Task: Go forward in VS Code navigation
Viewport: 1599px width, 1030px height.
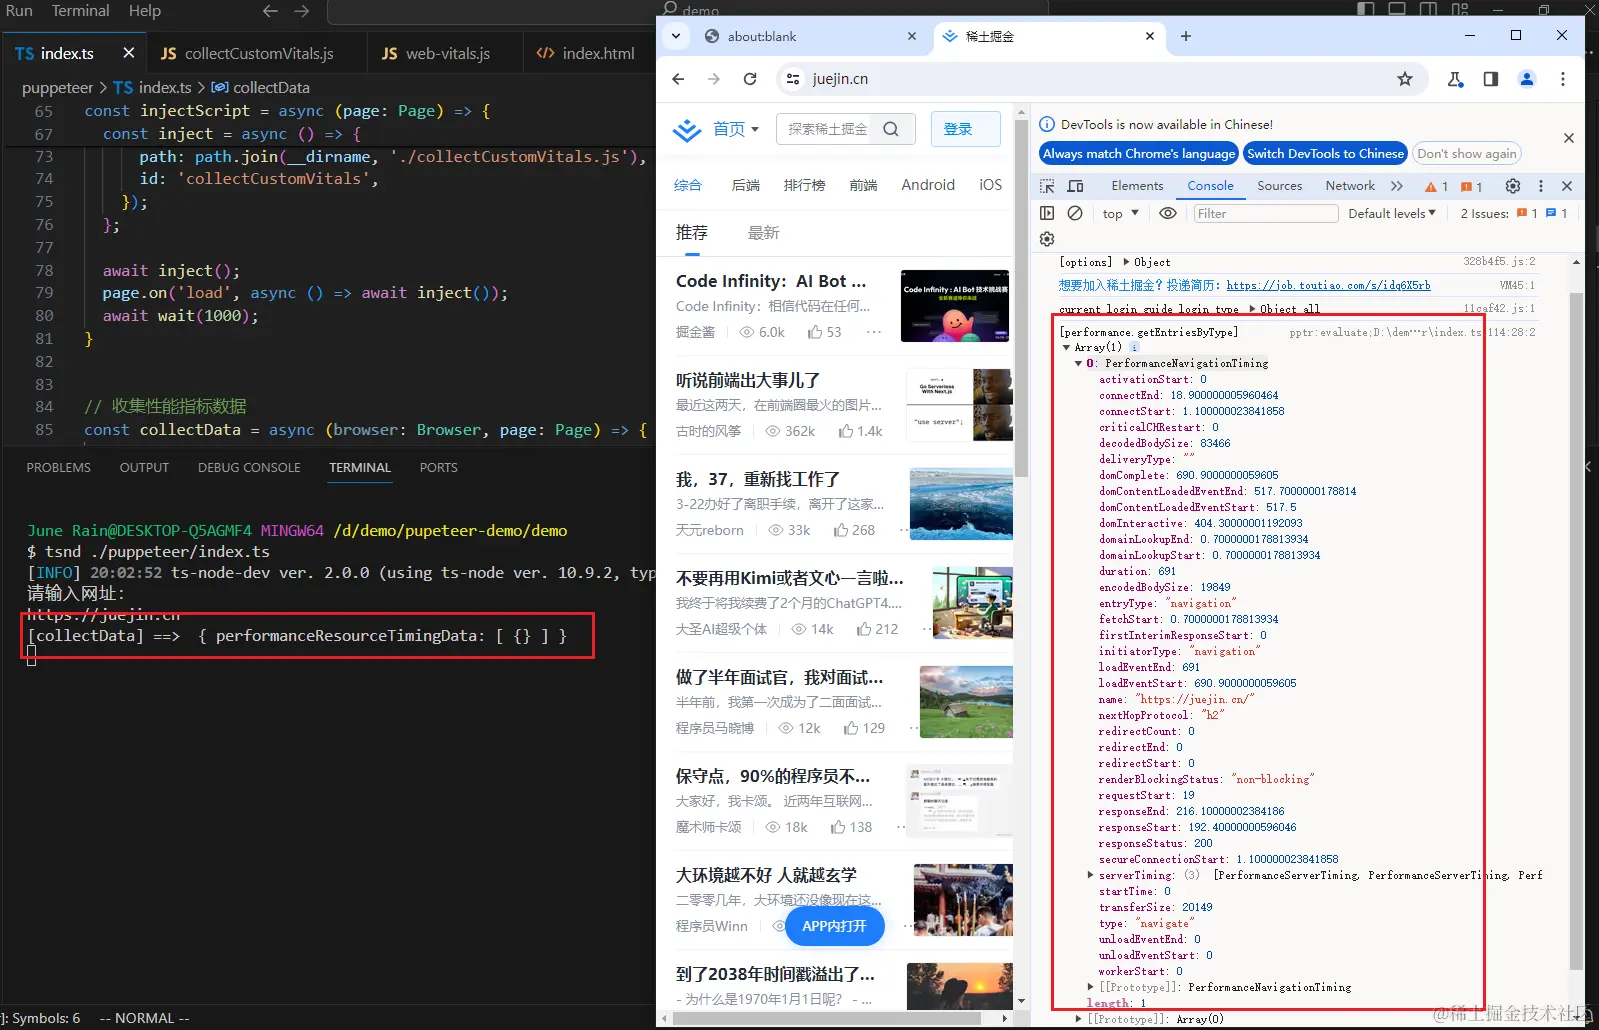Action: tap(302, 11)
